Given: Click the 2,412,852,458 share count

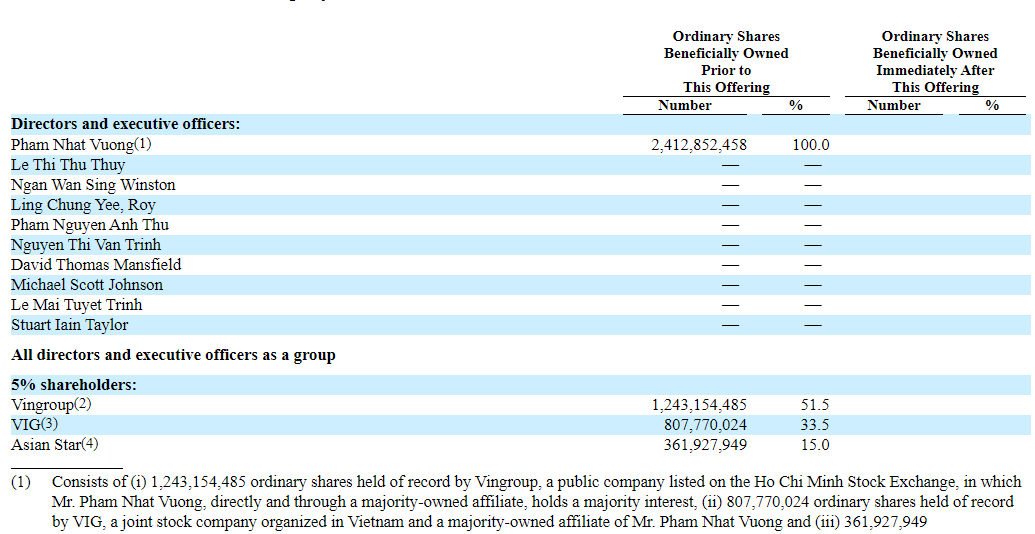Looking at the screenshot, I should tap(699, 145).
